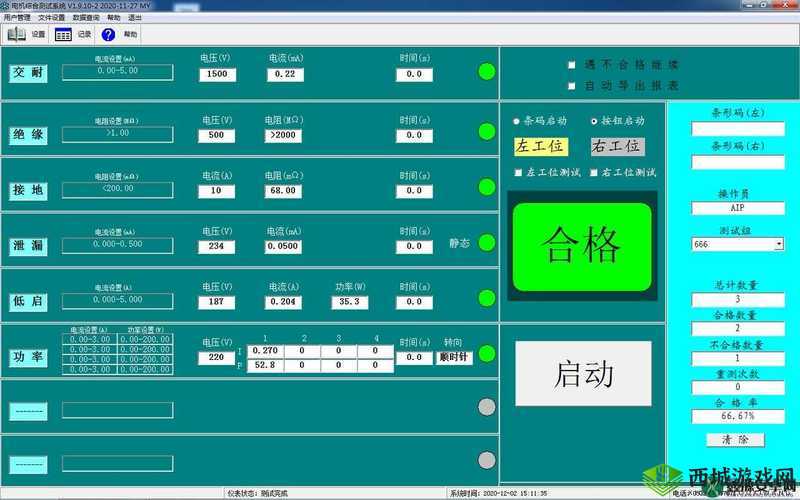Click the 设置 toolbar label
The image size is (800, 500).
(38, 35)
